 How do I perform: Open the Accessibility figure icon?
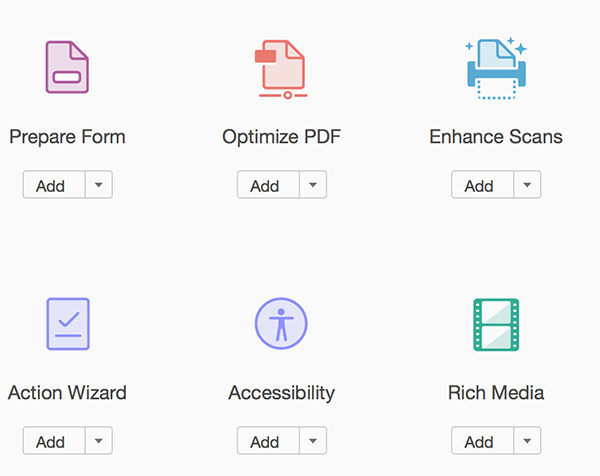pos(281,324)
